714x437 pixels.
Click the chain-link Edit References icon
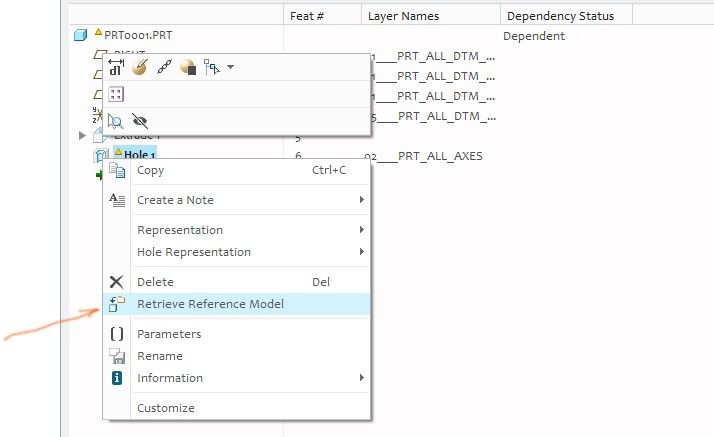coord(164,67)
